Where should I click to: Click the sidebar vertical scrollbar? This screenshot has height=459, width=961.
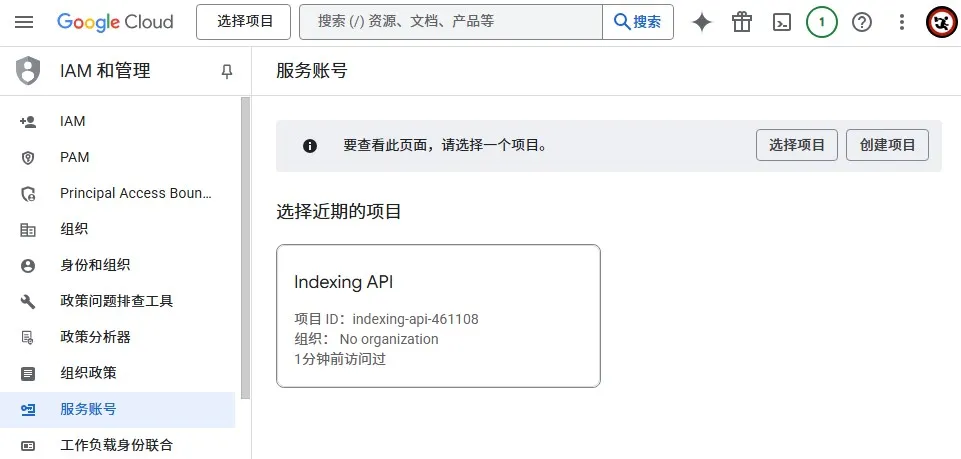pos(246,248)
